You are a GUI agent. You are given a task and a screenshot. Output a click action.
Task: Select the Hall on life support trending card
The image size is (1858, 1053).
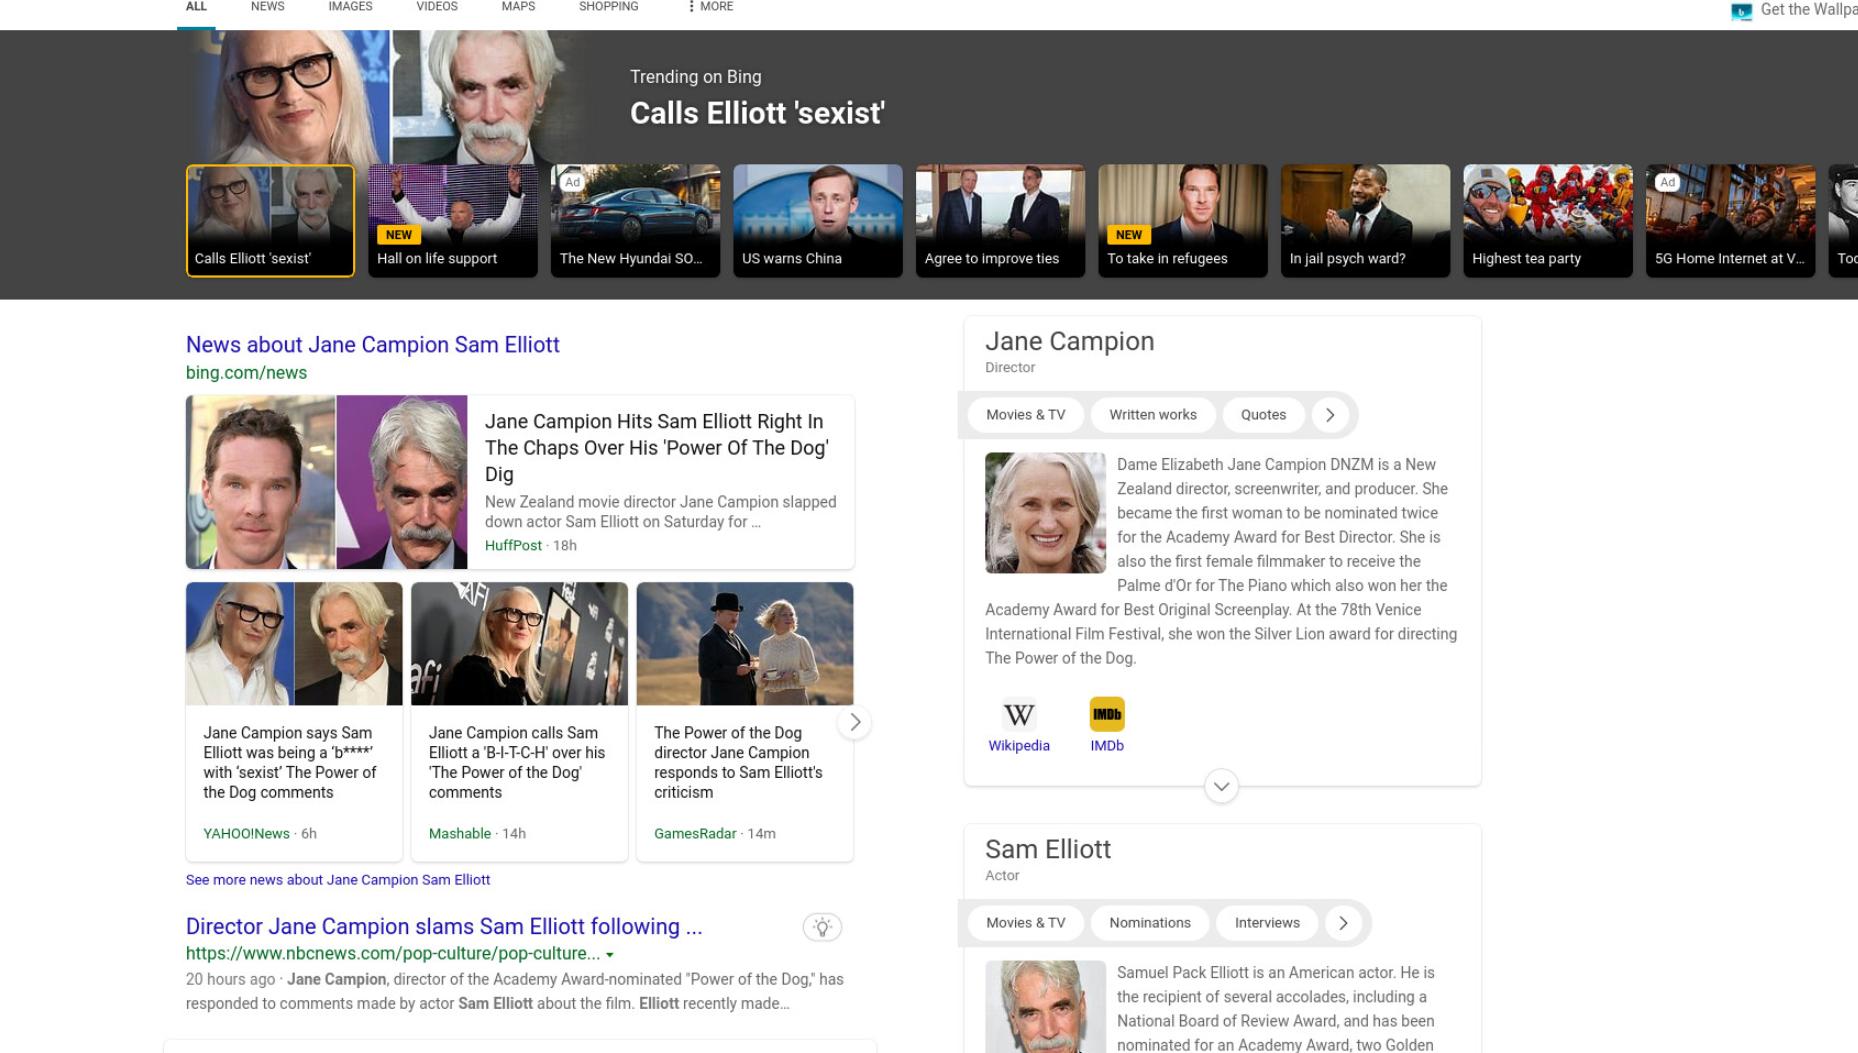(x=453, y=221)
